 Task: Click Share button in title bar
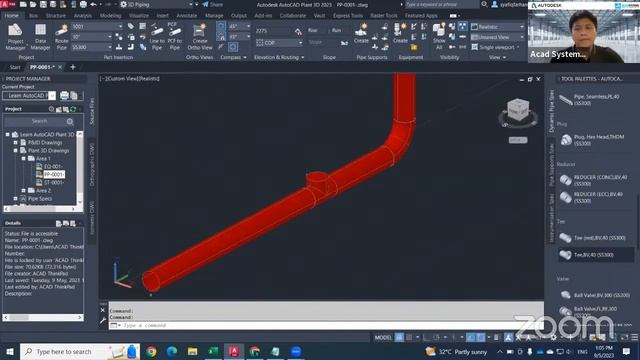pyautogui.click(x=213, y=4)
